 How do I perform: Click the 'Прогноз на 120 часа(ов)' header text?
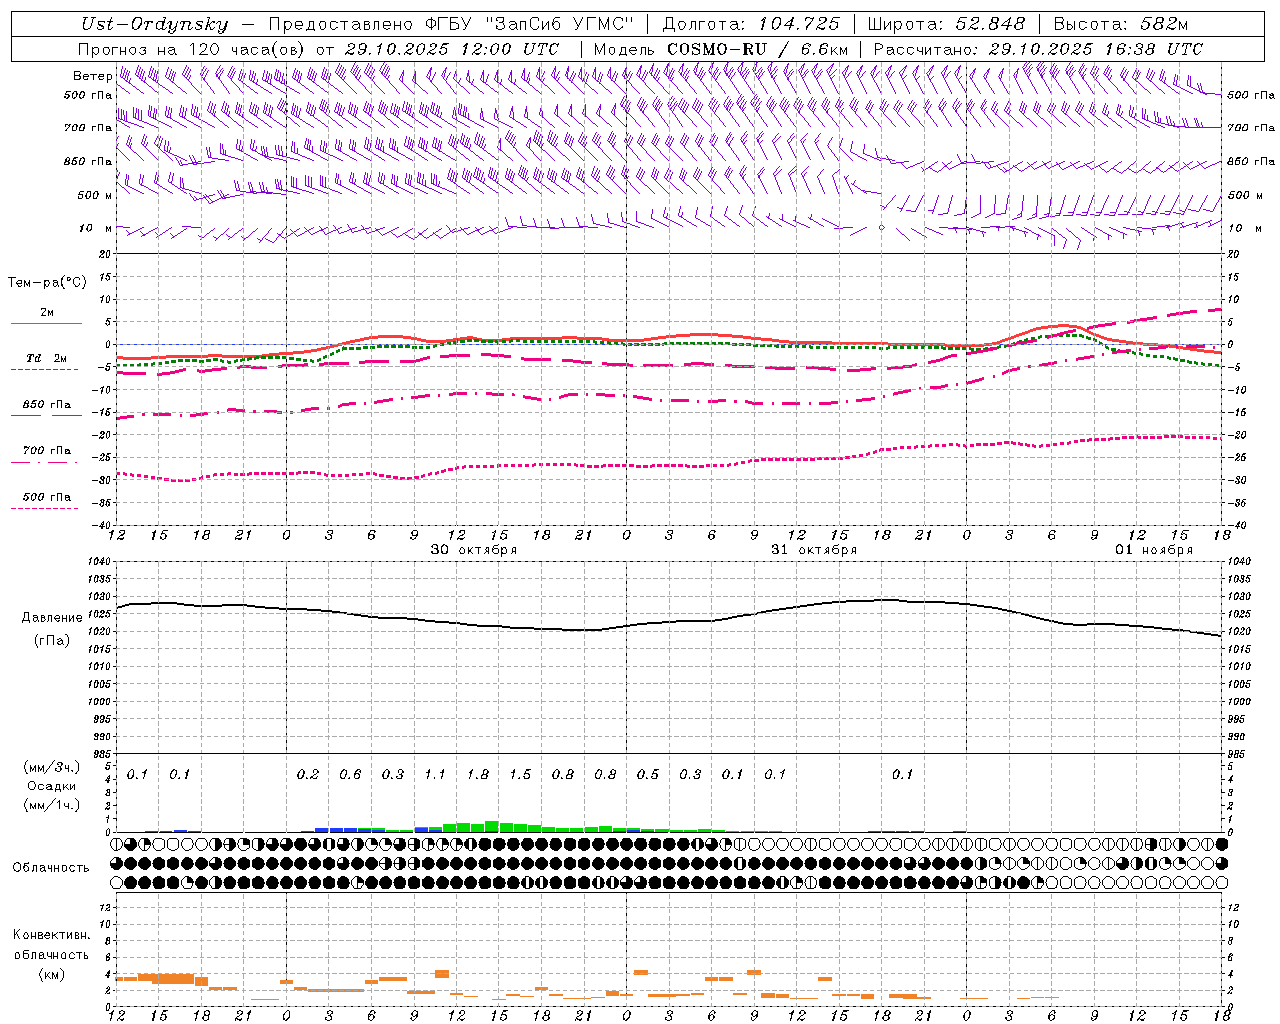tap(192, 49)
